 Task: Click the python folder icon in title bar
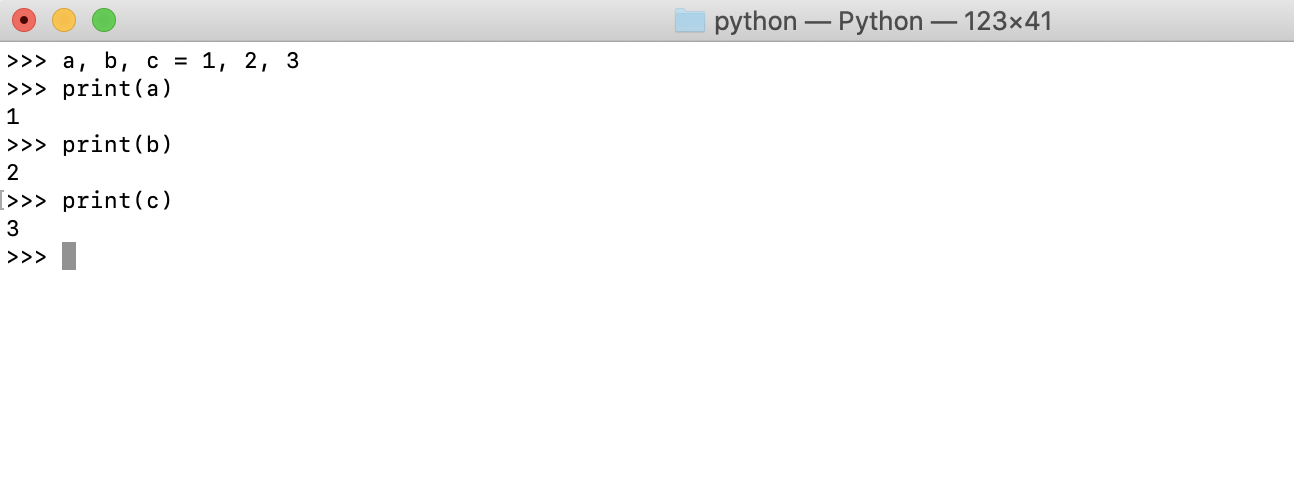(690, 21)
